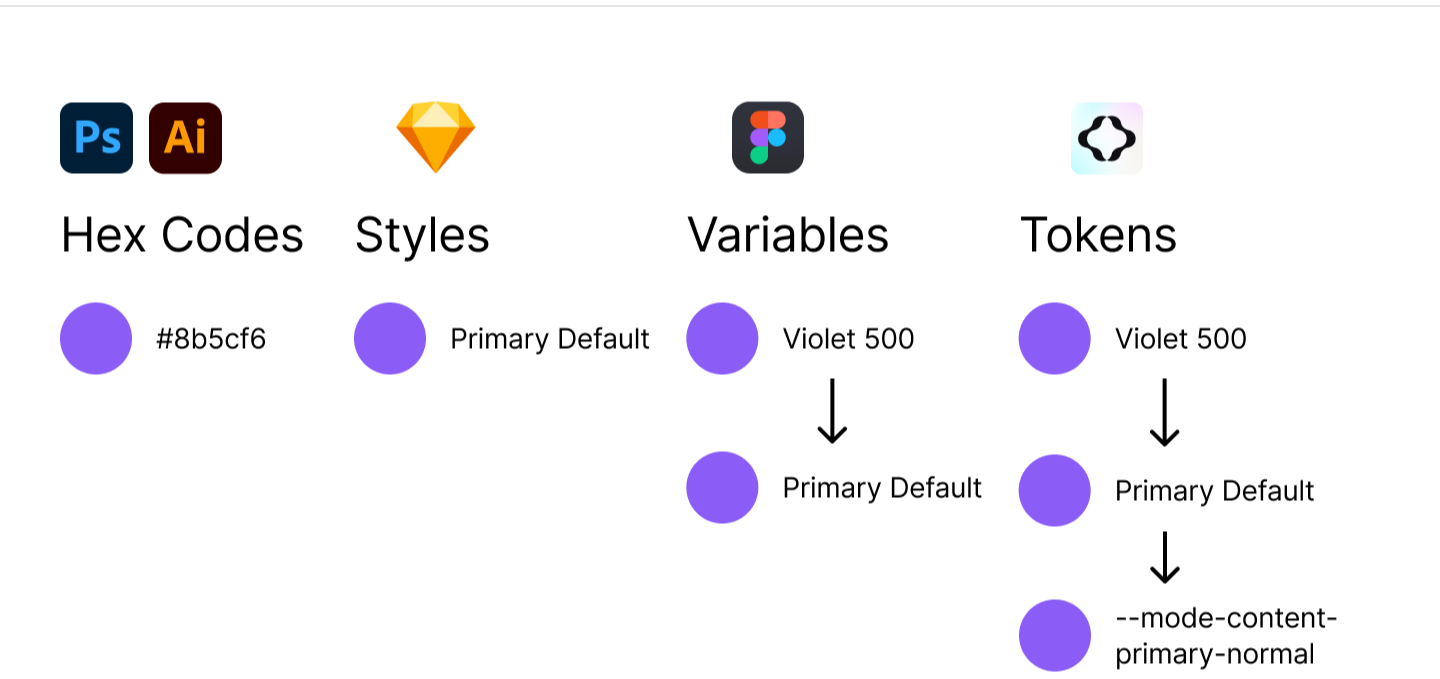Select the Tokens Primary Default swatch
The height and width of the screenshot is (679, 1440).
tap(1055, 490)
